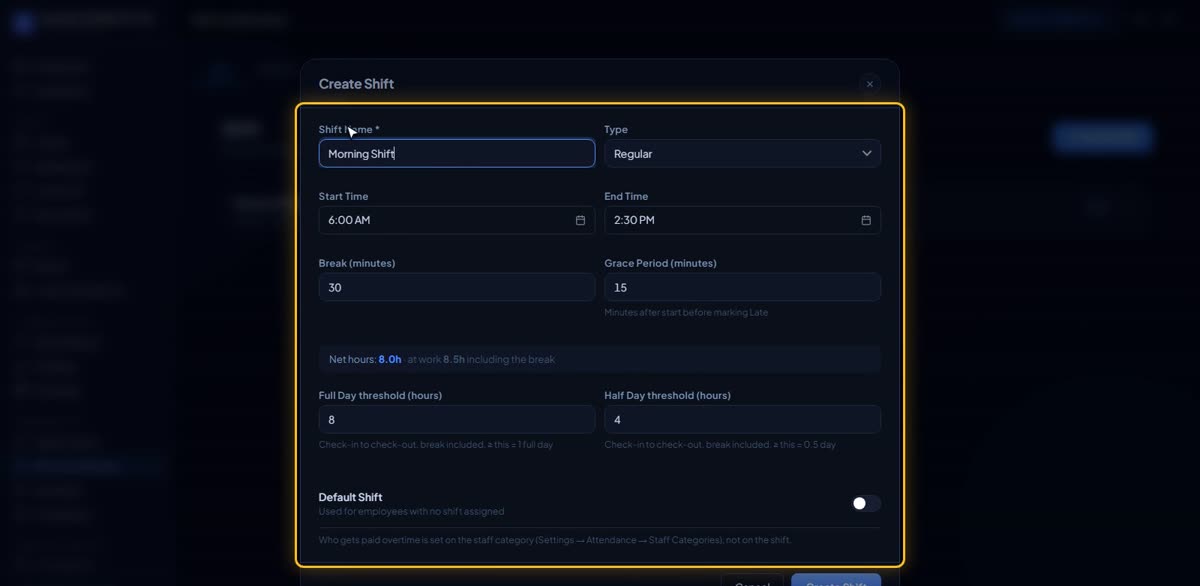Viewport: 1200px width, 586px height.
Task: Click the End Time field showing 2:30 PM
Action: click(742, 220)
